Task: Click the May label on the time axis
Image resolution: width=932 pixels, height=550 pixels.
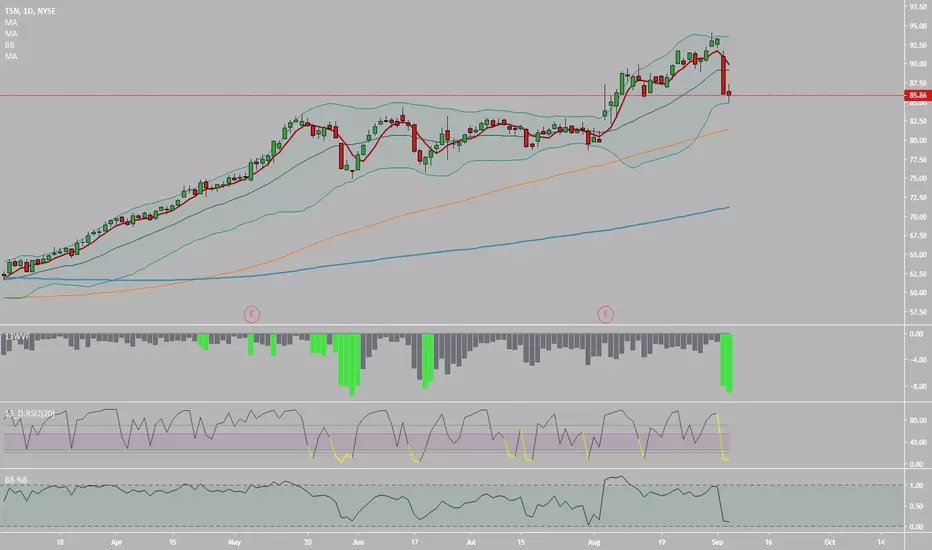Action: (x=234, y=542)
